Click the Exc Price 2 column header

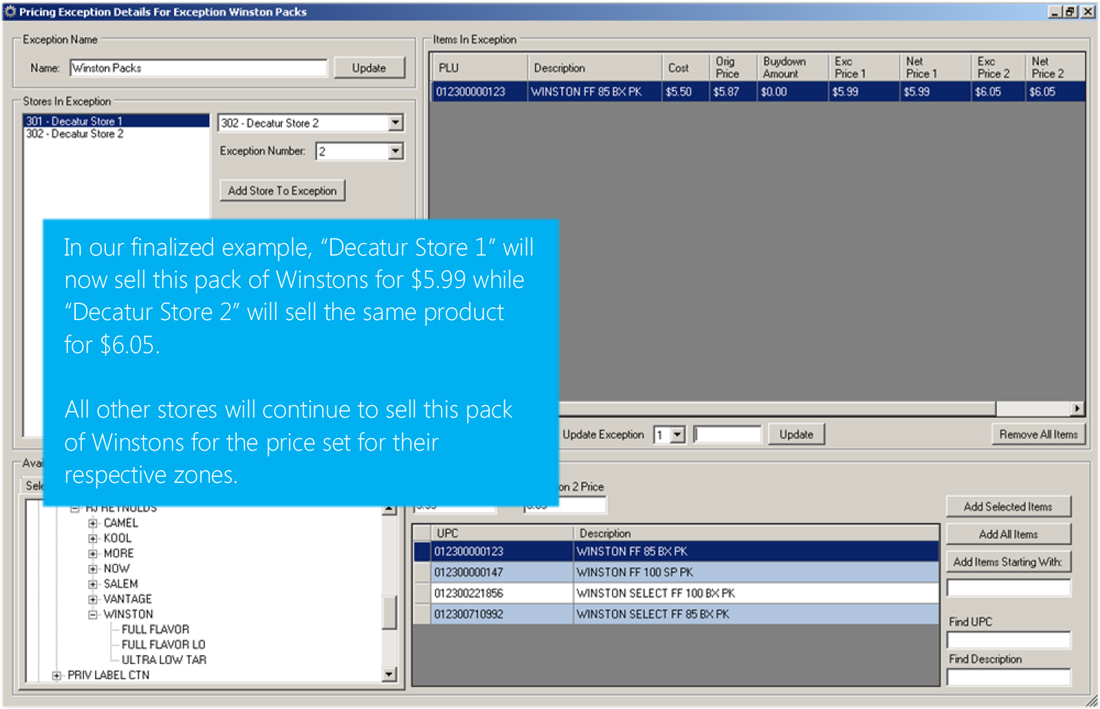pyautogui.click(x=999, y=68)
